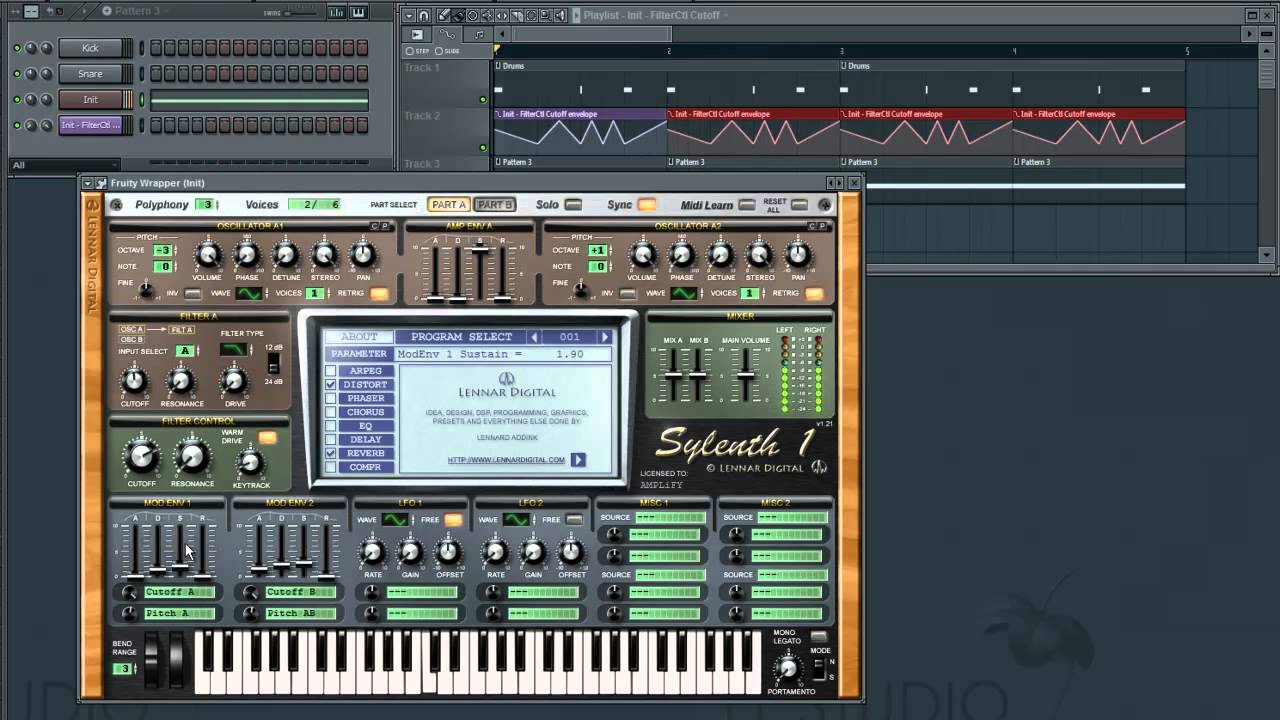The height and width of the screenshot is (720, 1280).
Task: Open the Mod Env 2 Pitch AB destination
Action: pos(301,613)
